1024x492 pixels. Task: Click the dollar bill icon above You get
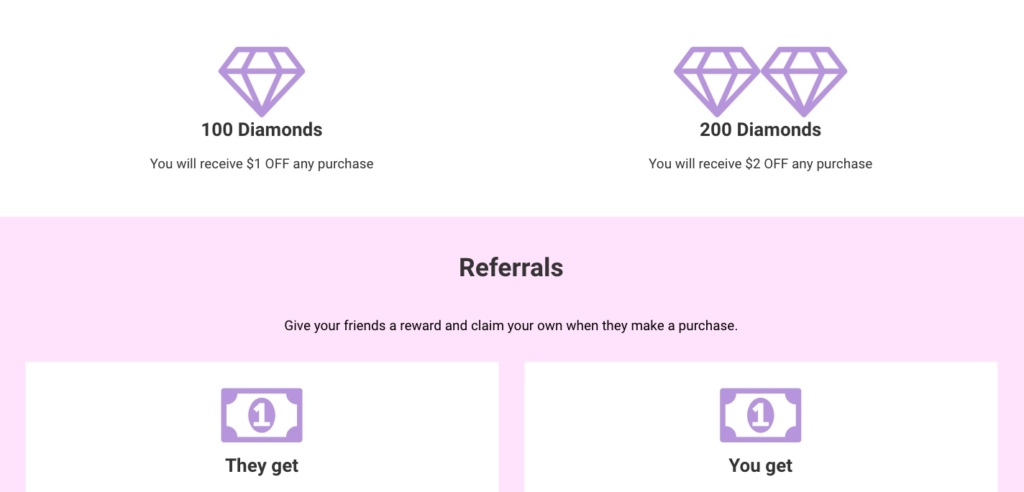coord(760,415)
